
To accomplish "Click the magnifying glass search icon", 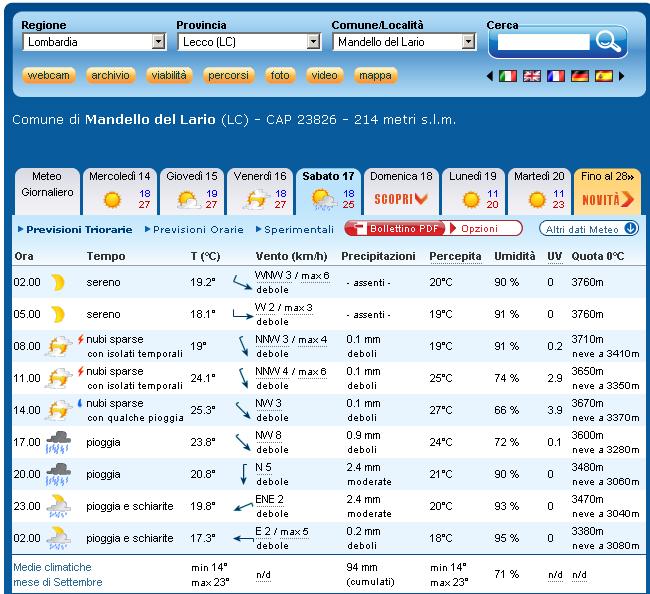I will coord(608,41).
